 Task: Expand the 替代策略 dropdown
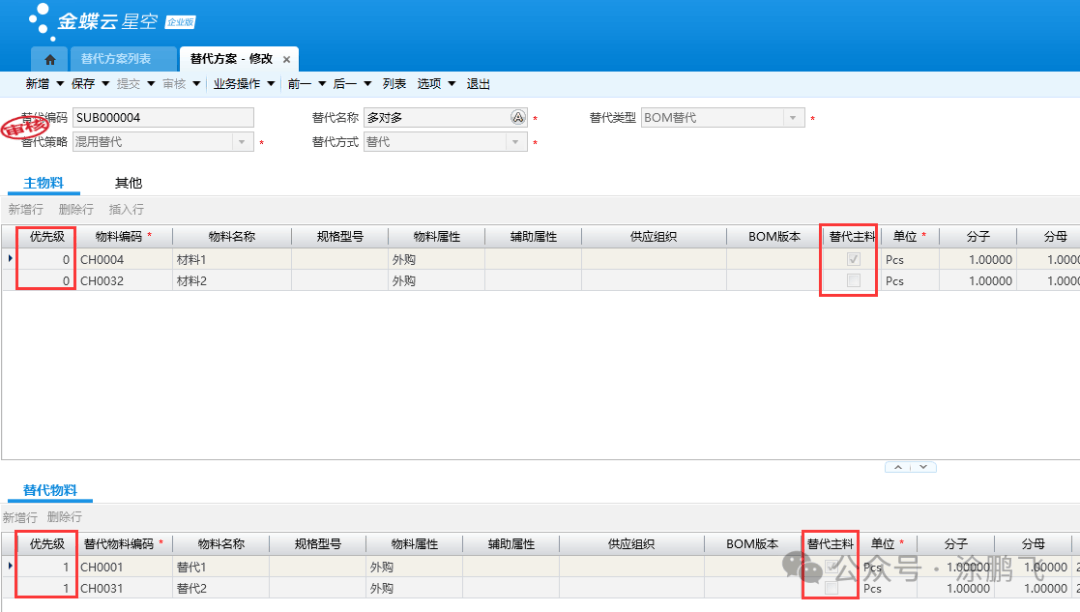click(243, 142)
